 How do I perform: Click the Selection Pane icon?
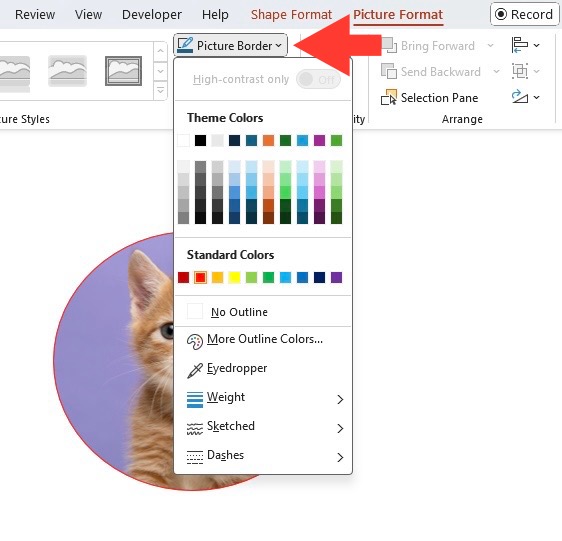pos(389,98)
